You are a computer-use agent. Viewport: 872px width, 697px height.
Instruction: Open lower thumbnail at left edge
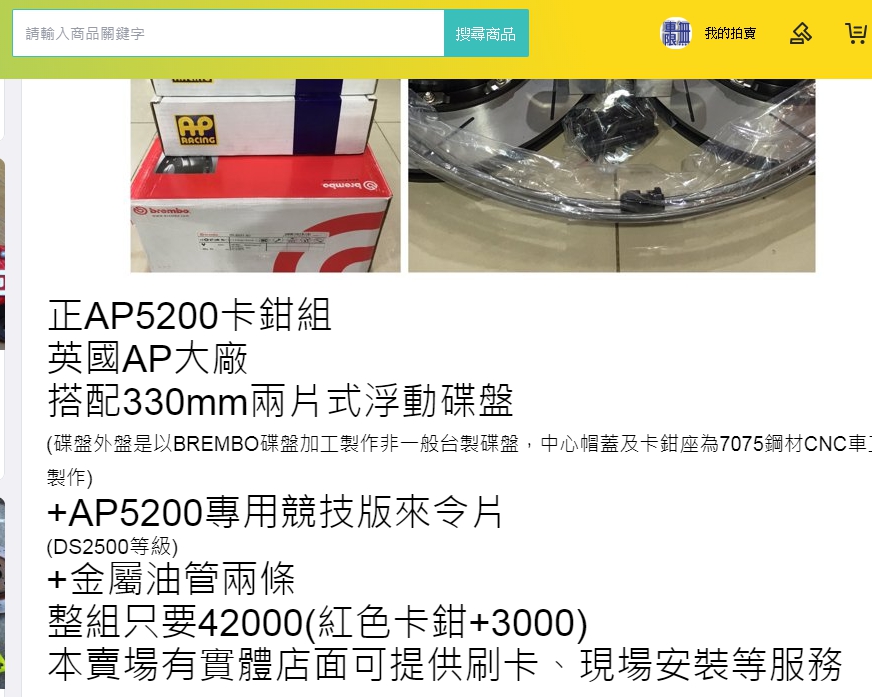2,596
